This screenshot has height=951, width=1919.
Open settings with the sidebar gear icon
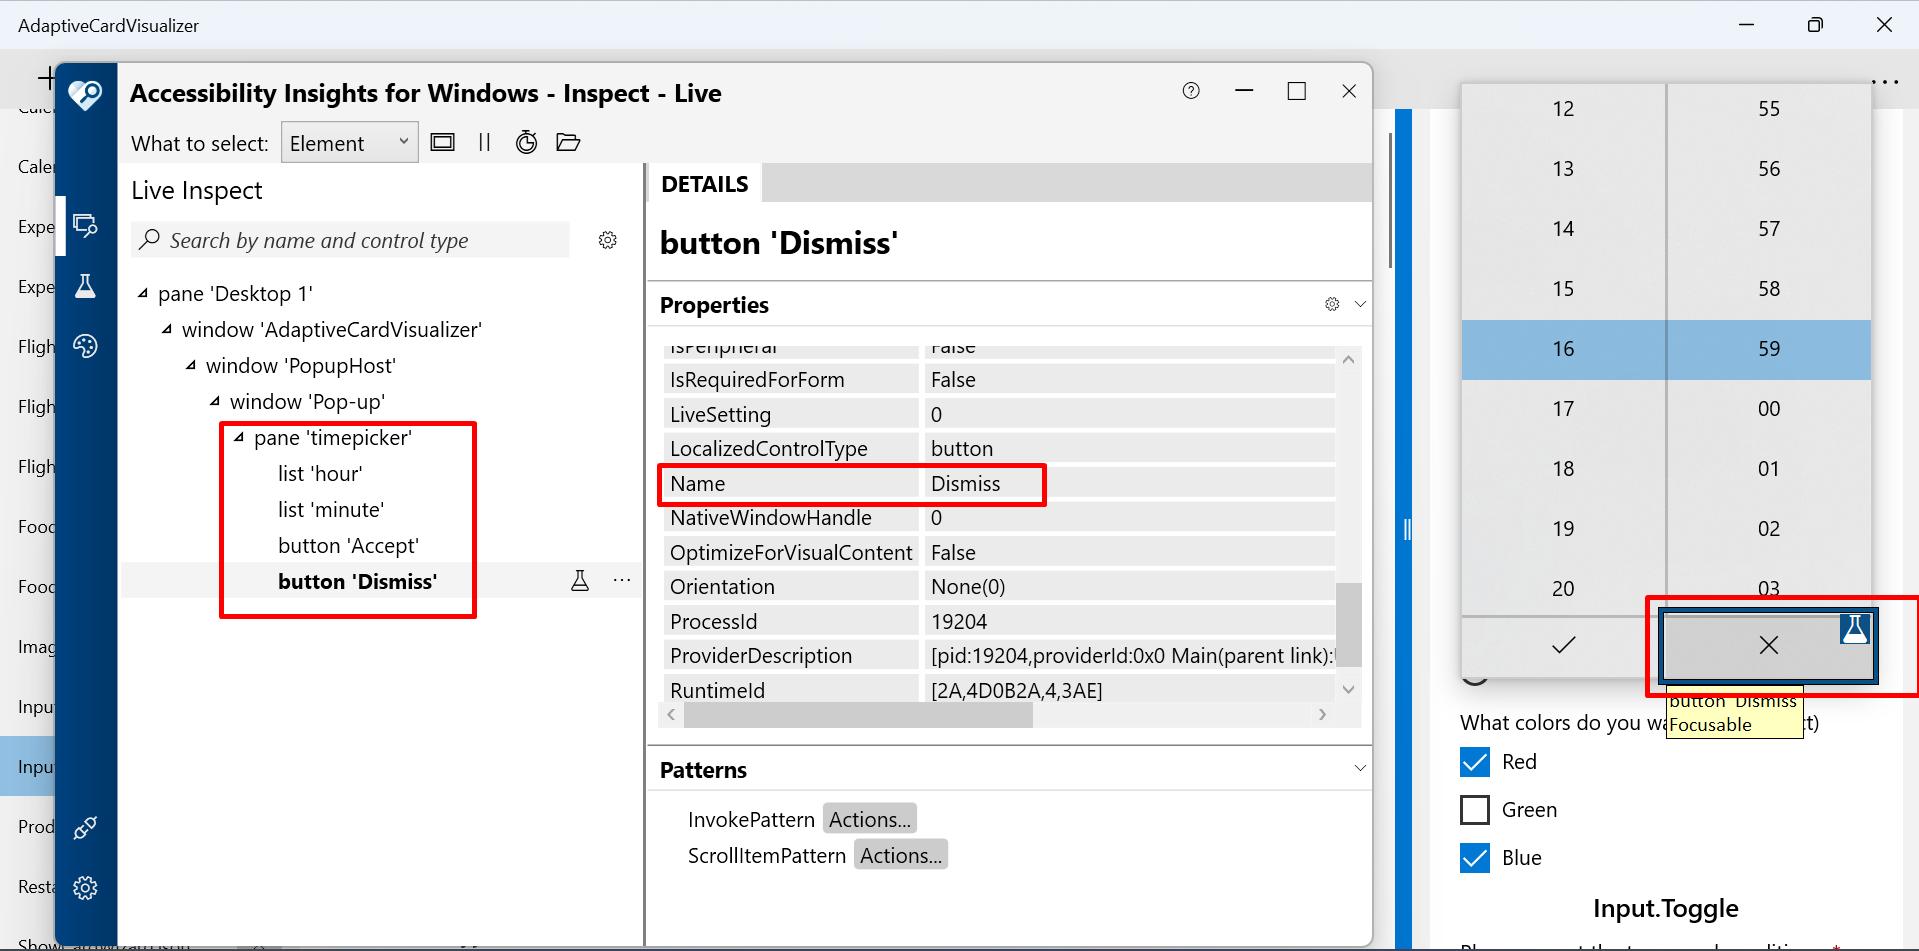pos(85,887)
